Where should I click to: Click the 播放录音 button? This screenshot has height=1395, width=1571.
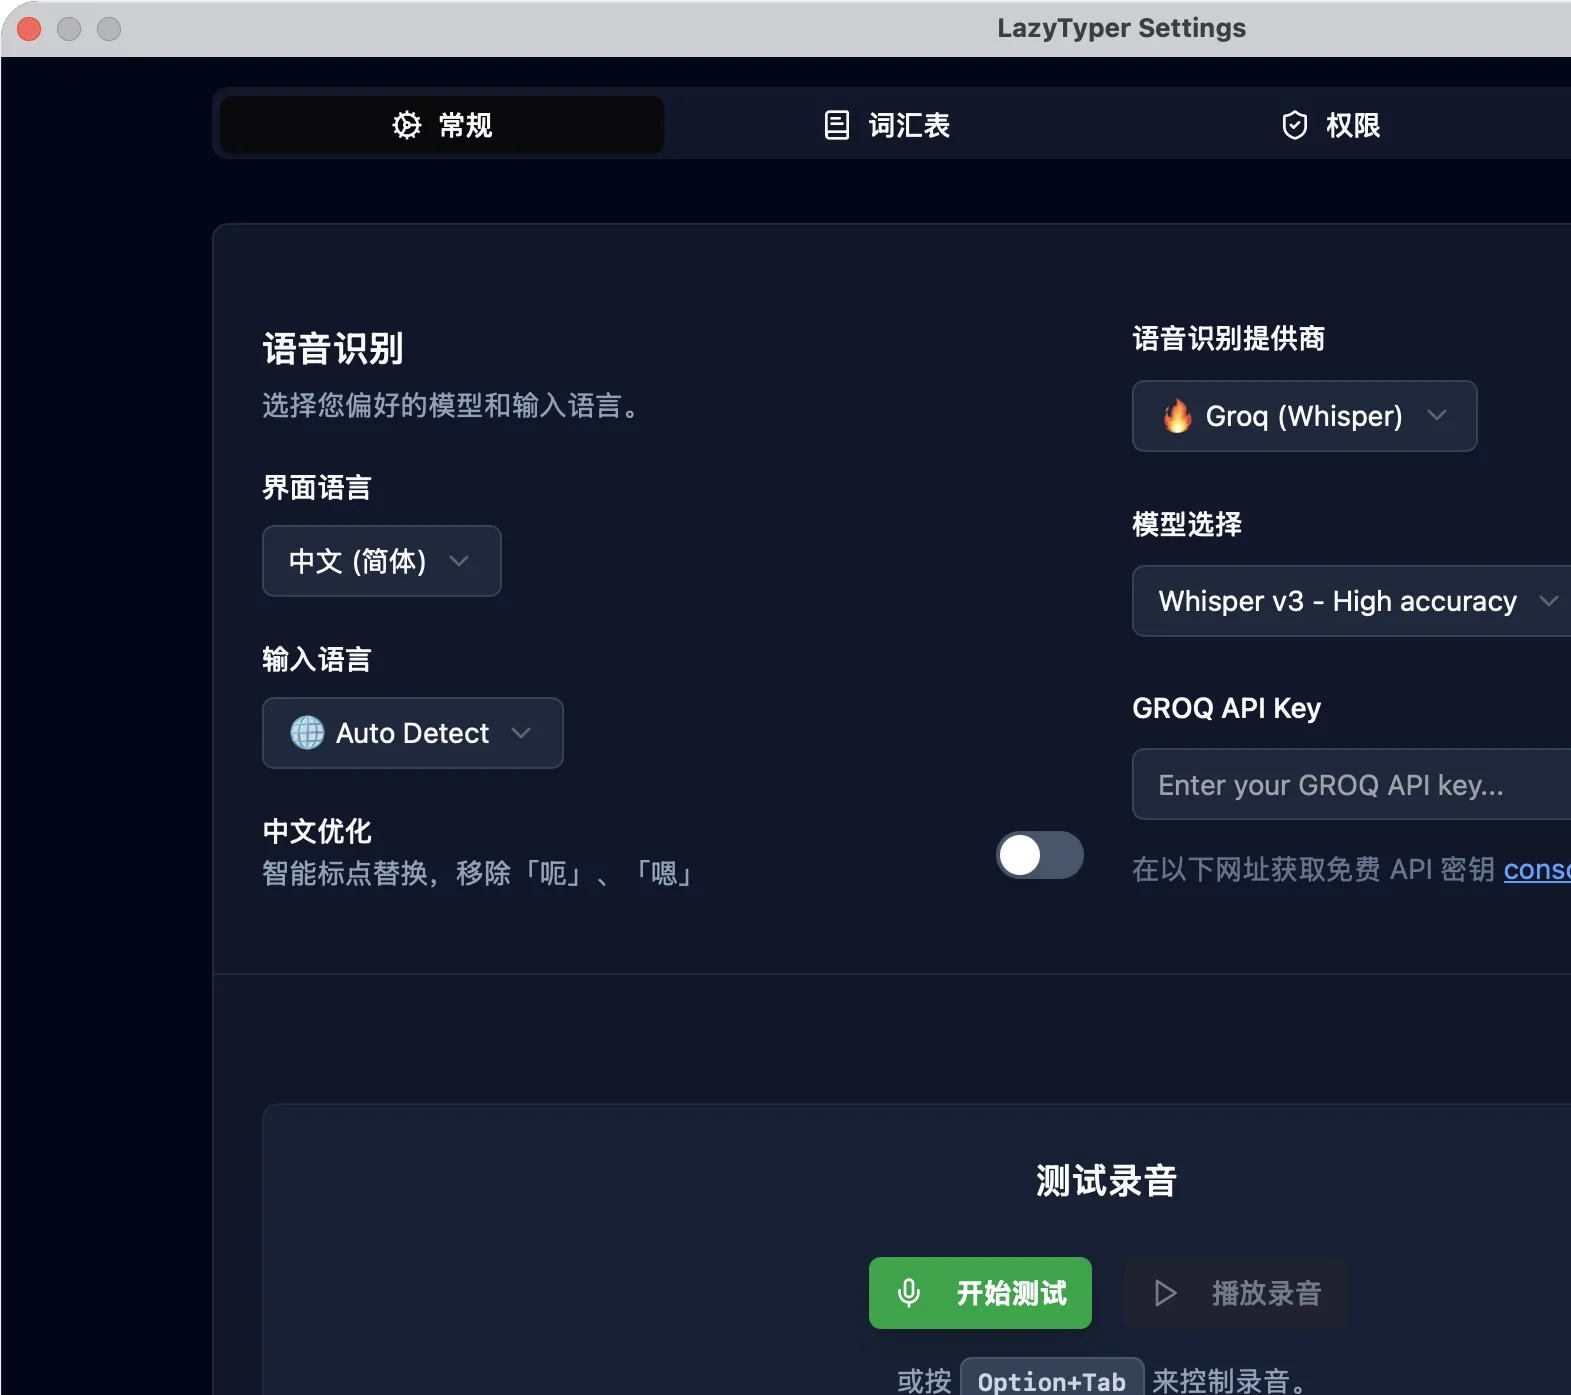pyautogui.click(x=1237, y=1293)
